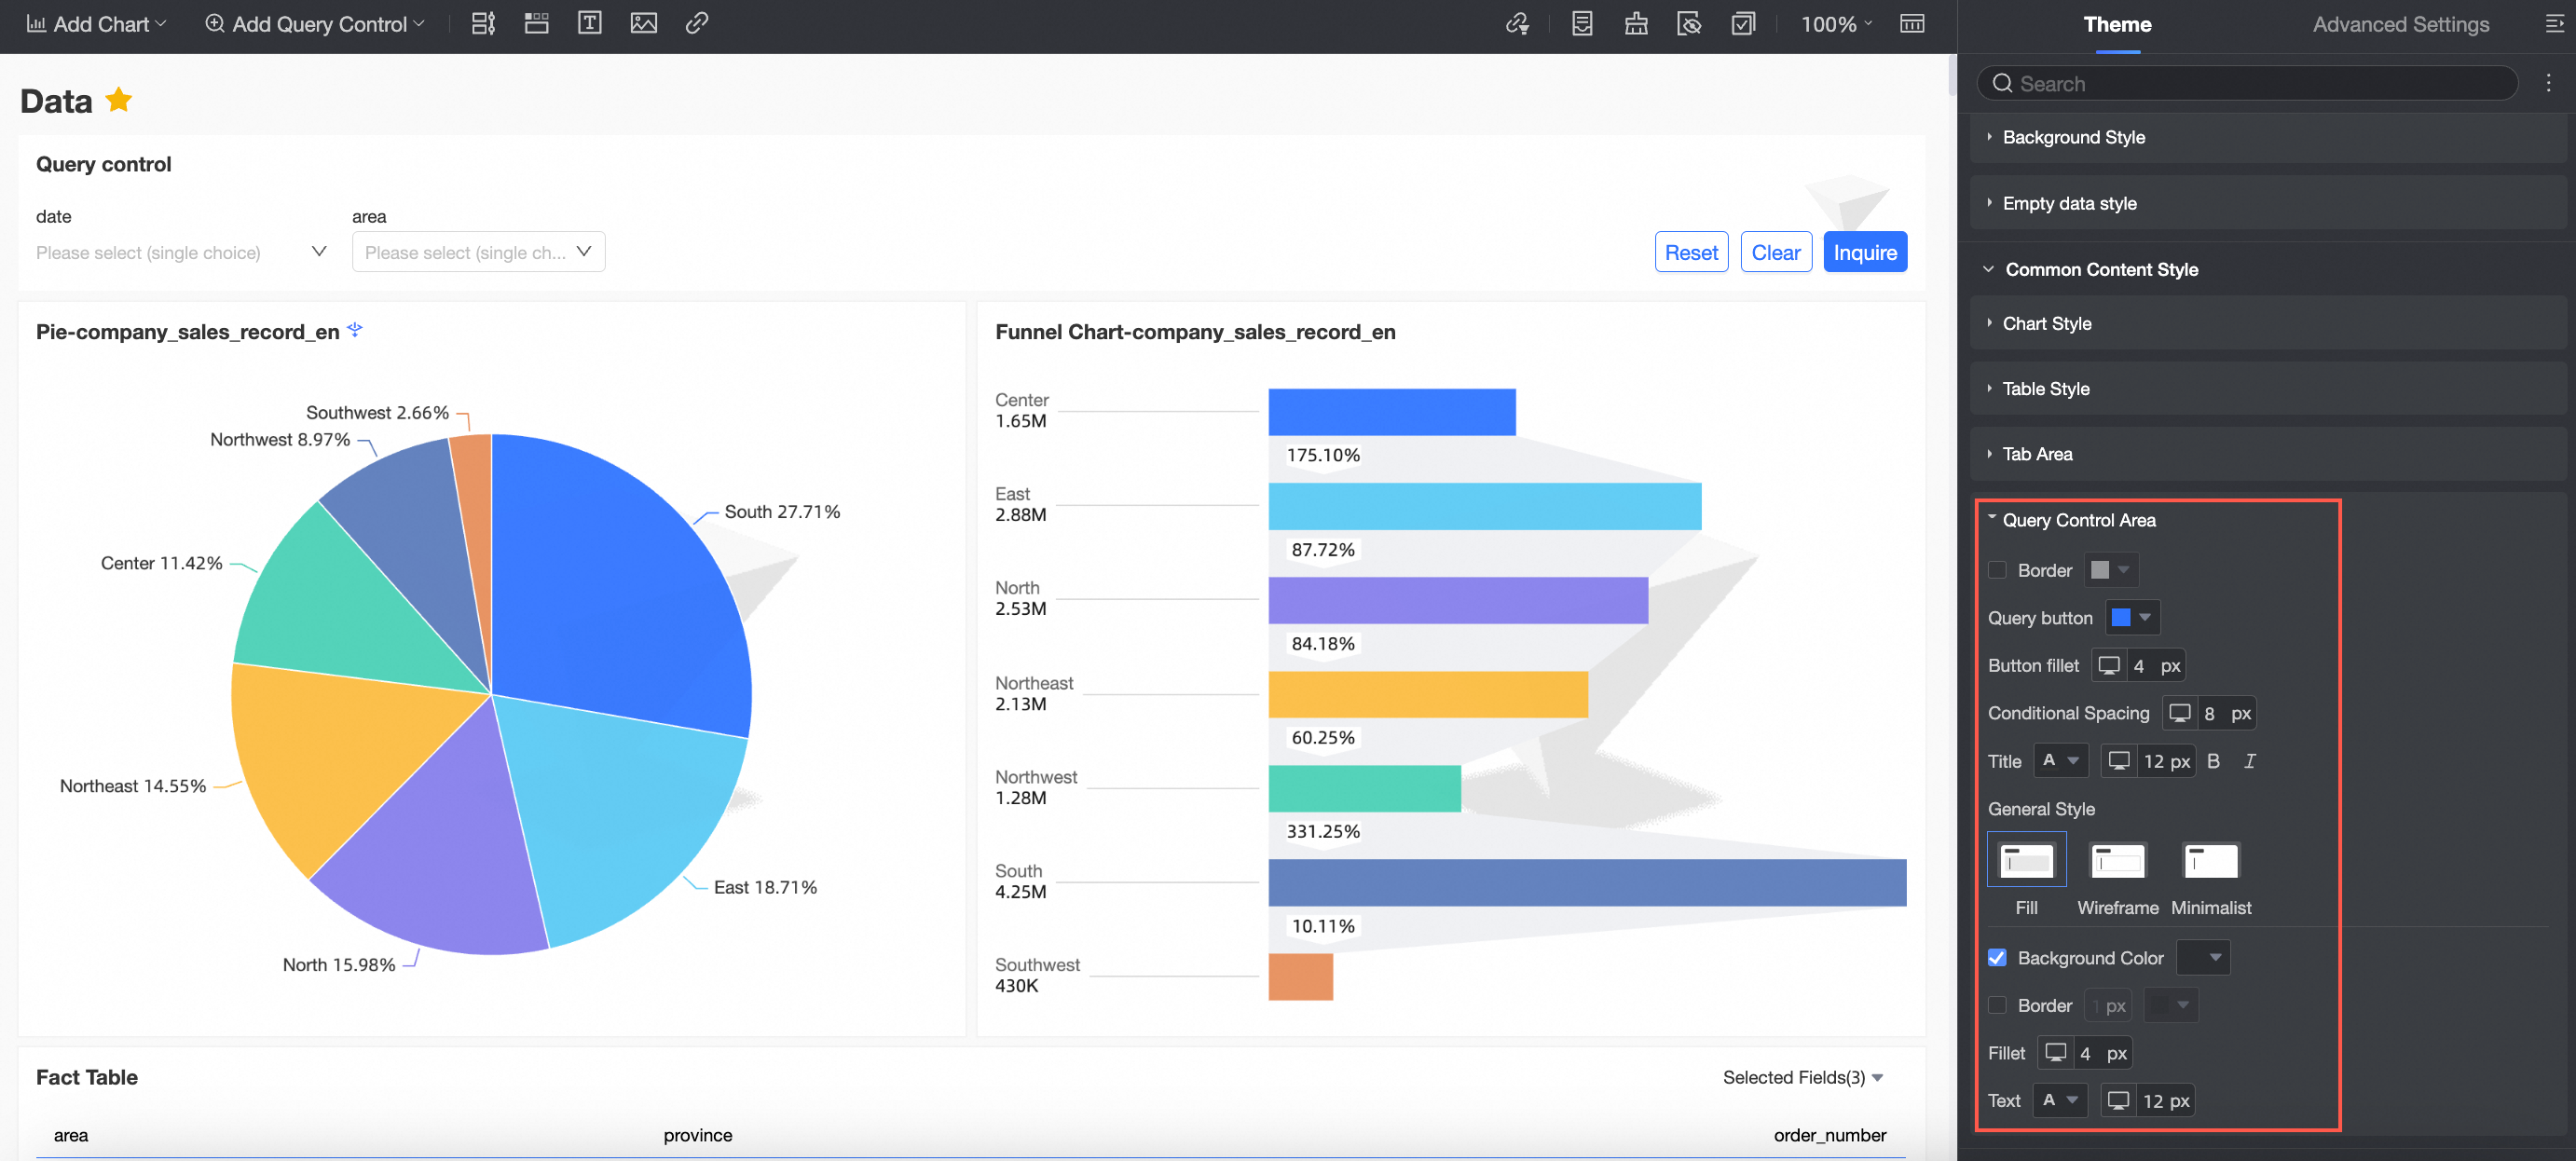Click the Inquire button
2576x1161 pixels.
[1864, 252]
